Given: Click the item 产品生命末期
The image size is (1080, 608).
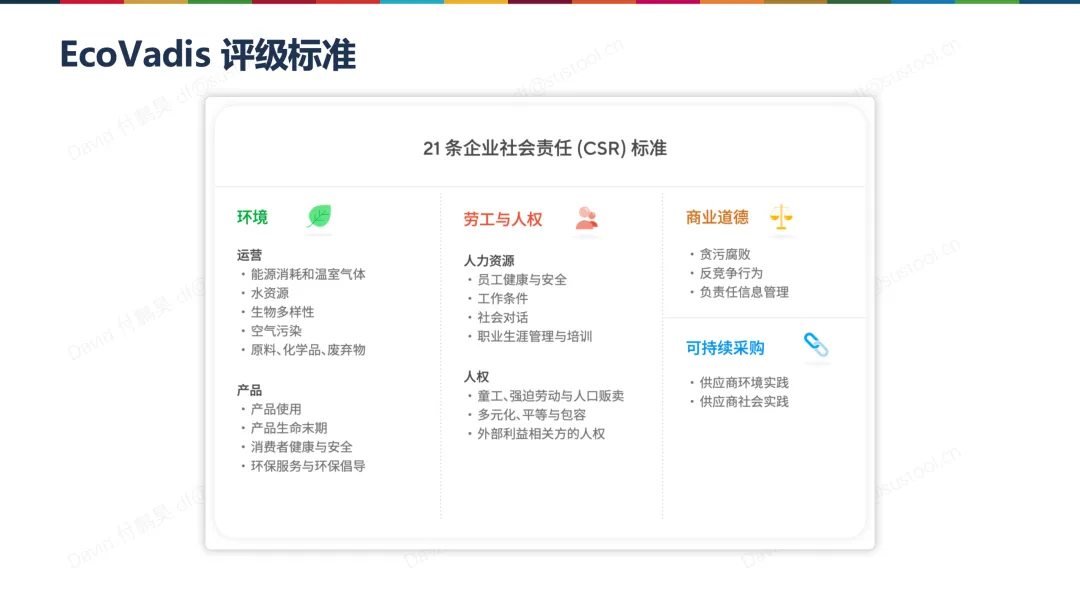Looking at the screenshot, I should tap(289, 428).
